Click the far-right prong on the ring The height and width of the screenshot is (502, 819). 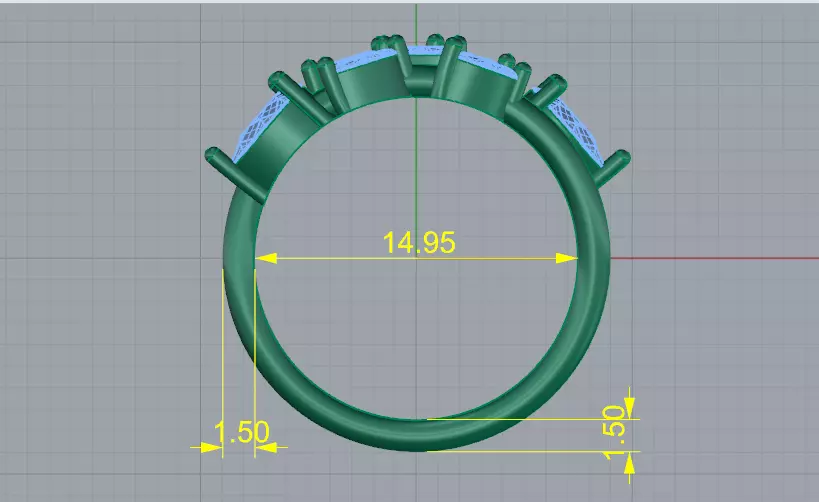pyautogui.click(x=611, y=170)
